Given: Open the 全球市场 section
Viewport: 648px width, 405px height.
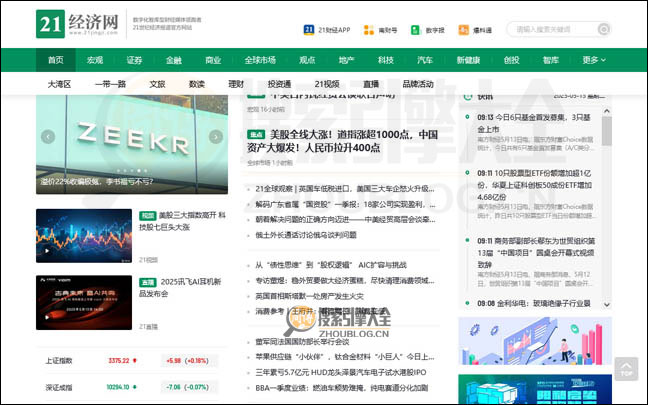Looking at the screenshot, I should pyautogui.click(x=260, y=60).
